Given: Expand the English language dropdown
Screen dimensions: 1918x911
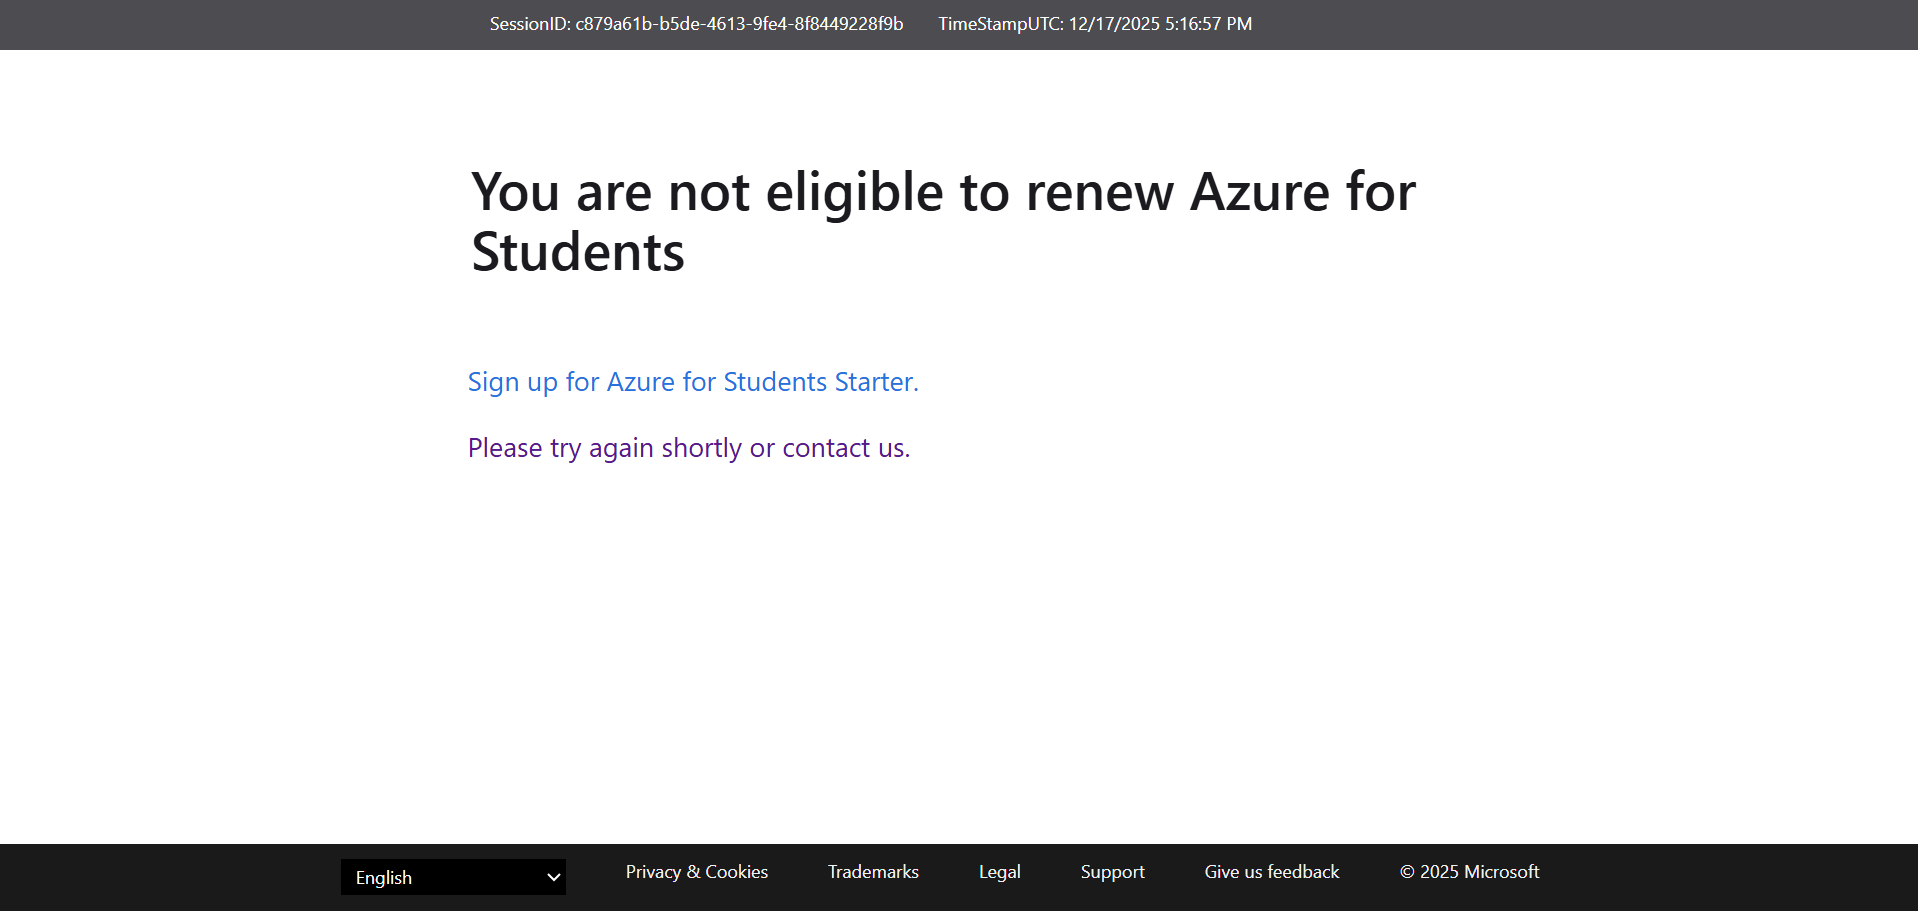Looking at the screenshot, I should (x=453, y=877).
